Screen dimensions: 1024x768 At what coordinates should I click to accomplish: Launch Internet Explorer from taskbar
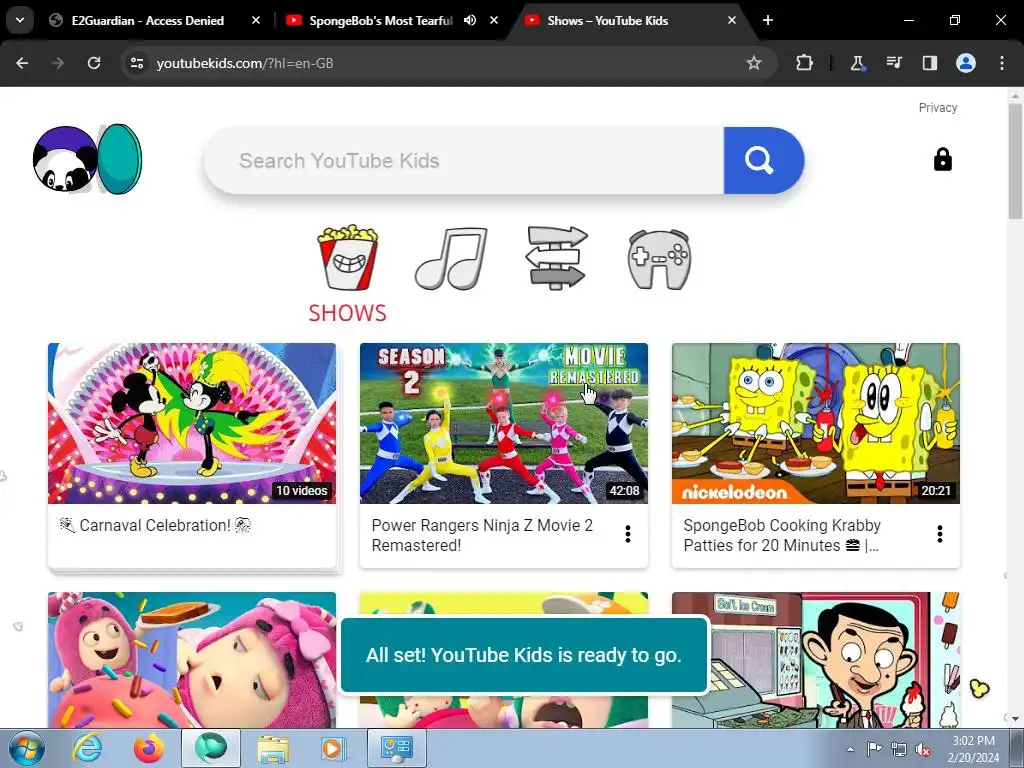pos(88,748)
